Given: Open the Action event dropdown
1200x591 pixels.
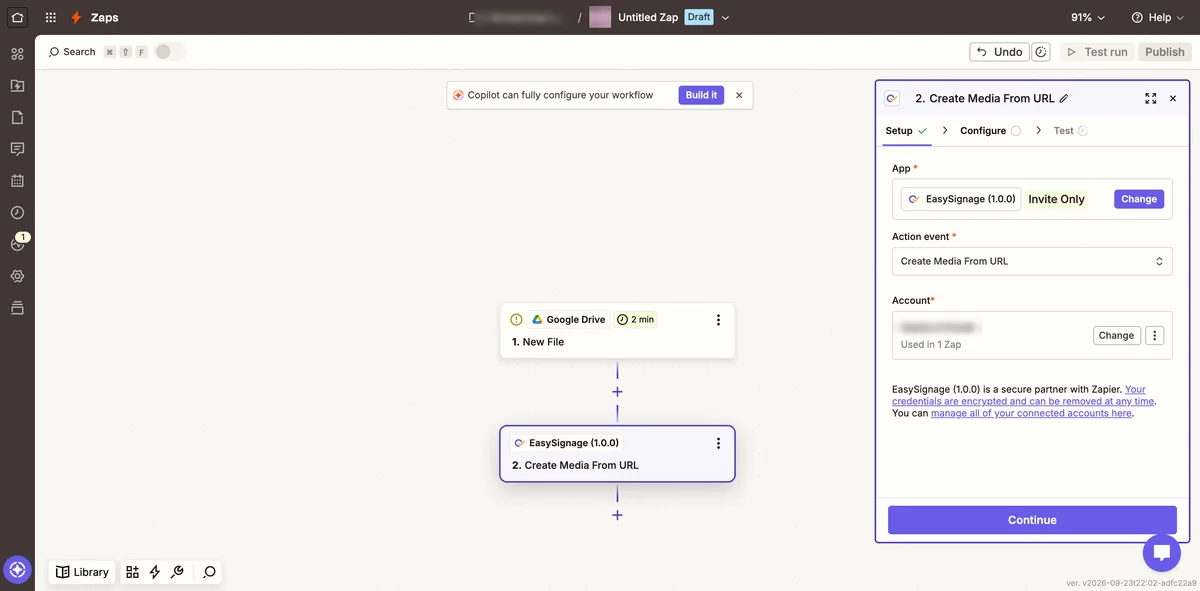Looking at the screenshot, I should [x=1032, y=261].
